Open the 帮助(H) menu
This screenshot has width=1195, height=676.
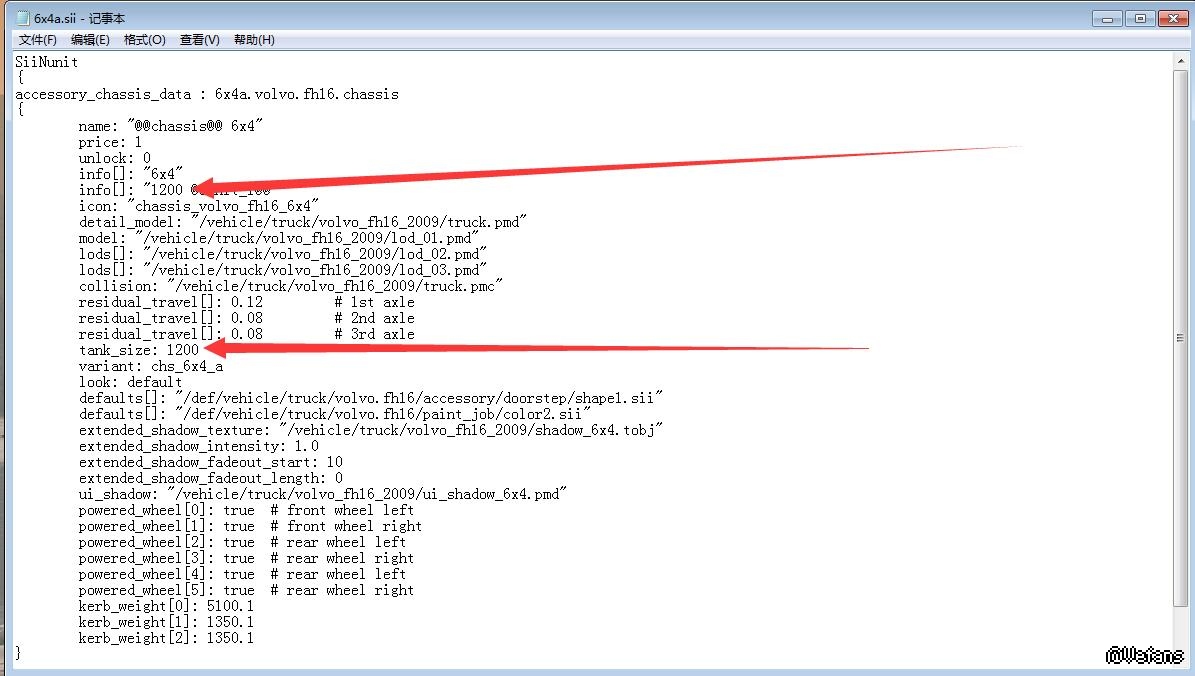pyautogui.click(x=254, y=40)
